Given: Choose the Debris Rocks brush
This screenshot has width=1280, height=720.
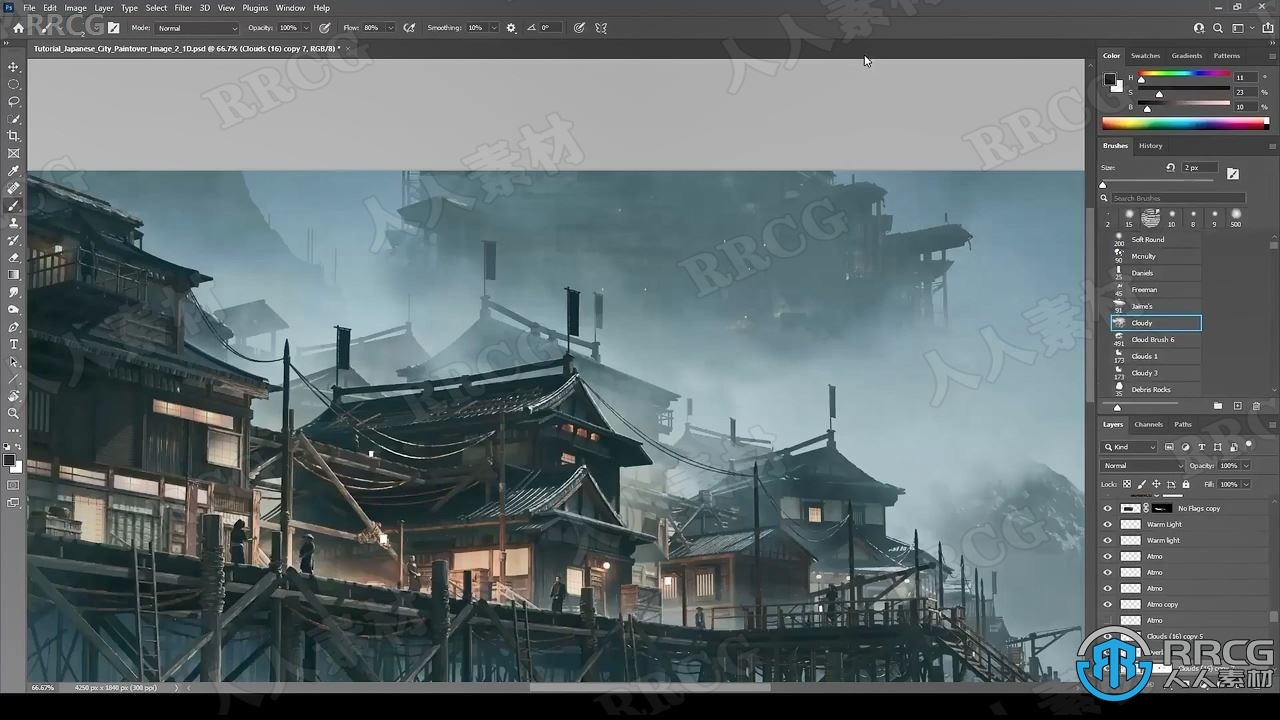Looking at the screenshot, I should click(x=1156, y=390).
